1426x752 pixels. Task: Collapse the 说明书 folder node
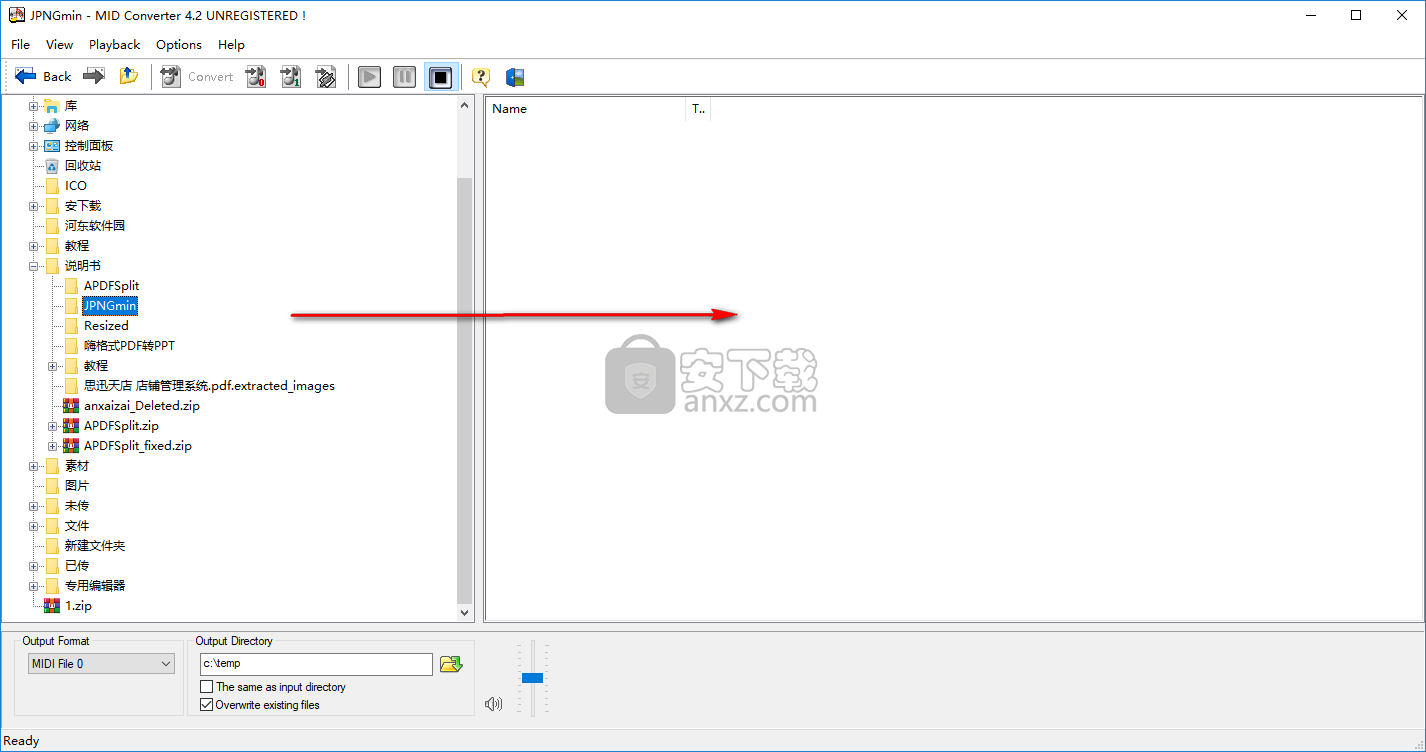pyautogui.click(x=34, y=266)
